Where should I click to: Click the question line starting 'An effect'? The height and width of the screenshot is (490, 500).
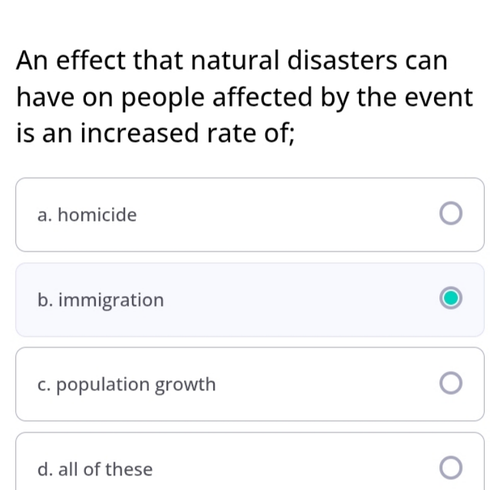[232, 60]
